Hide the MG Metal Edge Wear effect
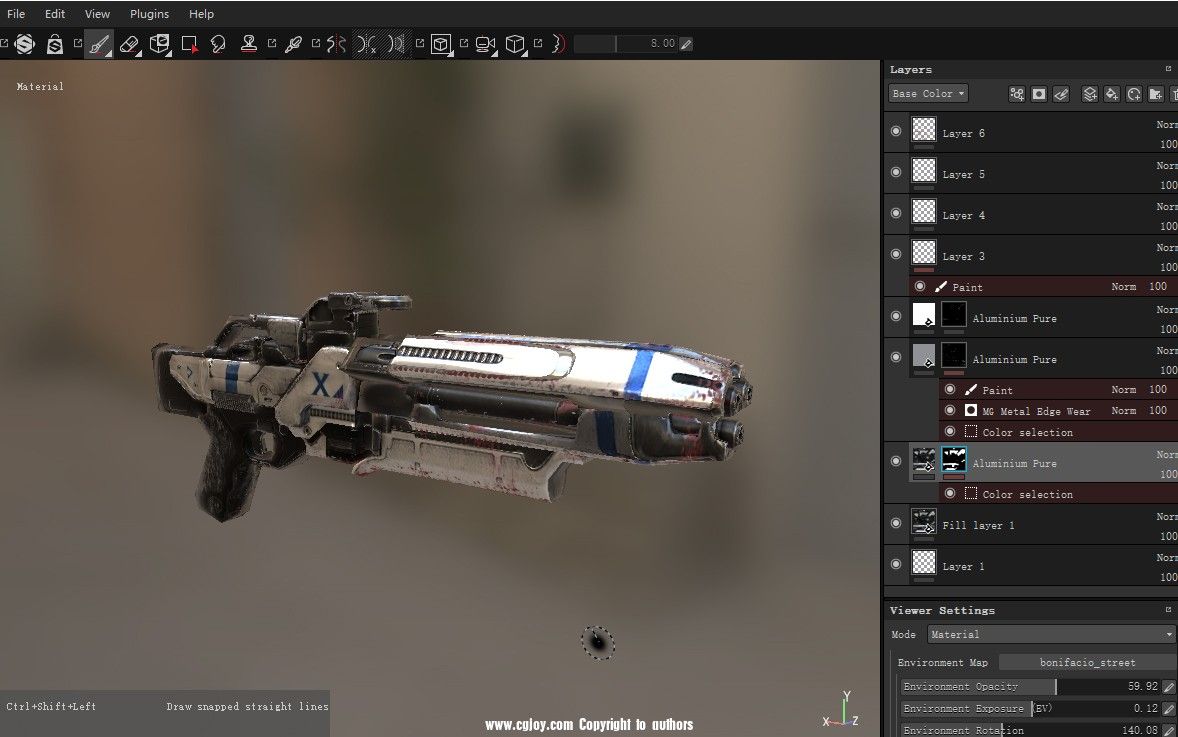This screenshot has width=1178, height=737. point(950,410)
